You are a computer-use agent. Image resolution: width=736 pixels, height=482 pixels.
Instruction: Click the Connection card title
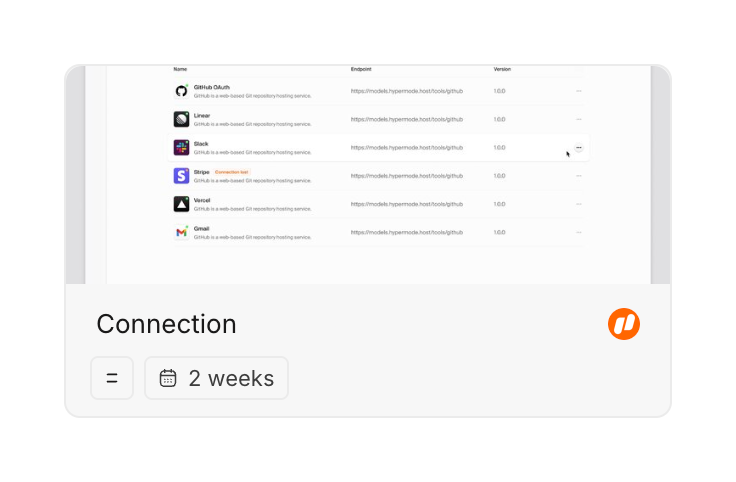coord(166,324)
